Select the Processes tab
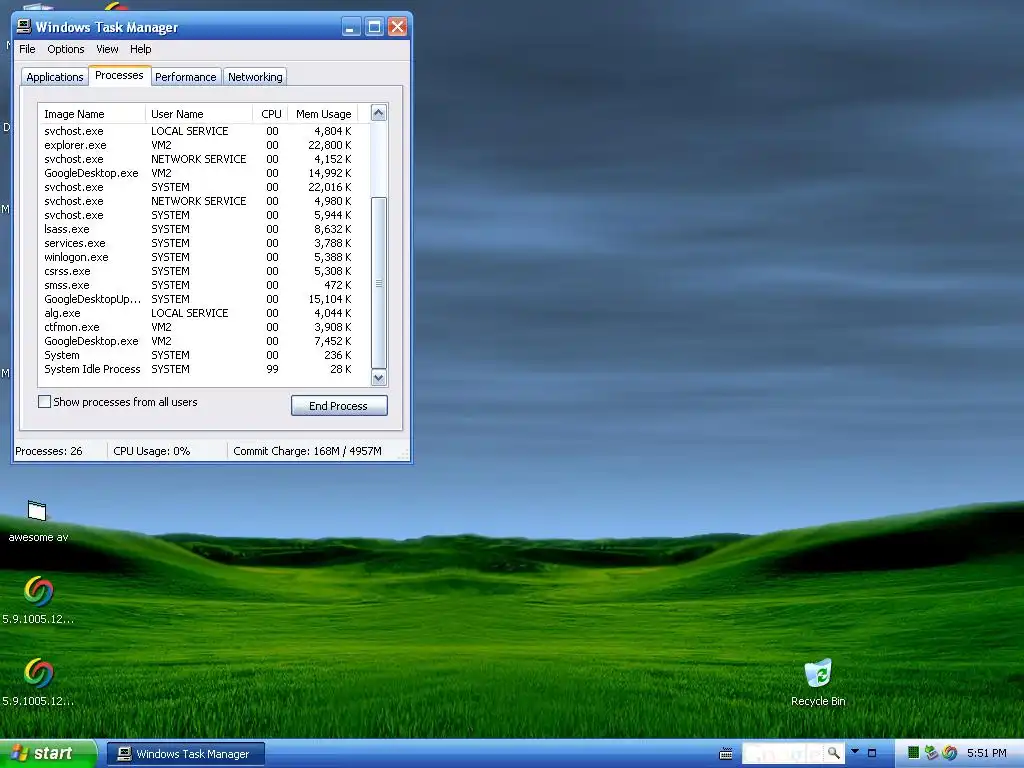This screenshot has height=768, width=1024. click(x=119, y=75)
